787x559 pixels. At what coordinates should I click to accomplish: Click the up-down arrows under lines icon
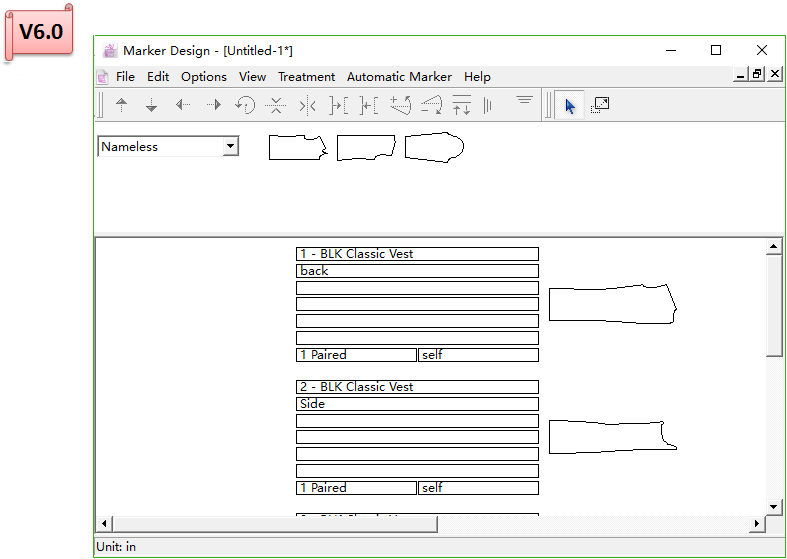click(462, 104)
